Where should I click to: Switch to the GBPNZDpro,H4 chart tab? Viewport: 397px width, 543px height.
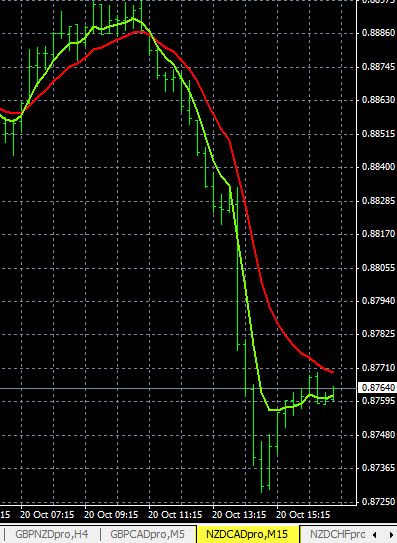click(x=51, y=534)
